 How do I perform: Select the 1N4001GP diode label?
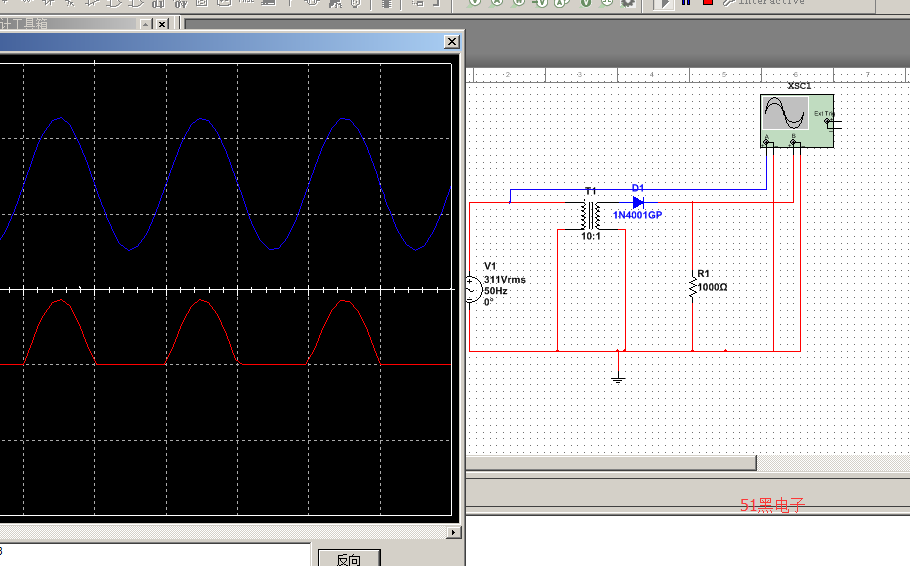pos(637,215)
